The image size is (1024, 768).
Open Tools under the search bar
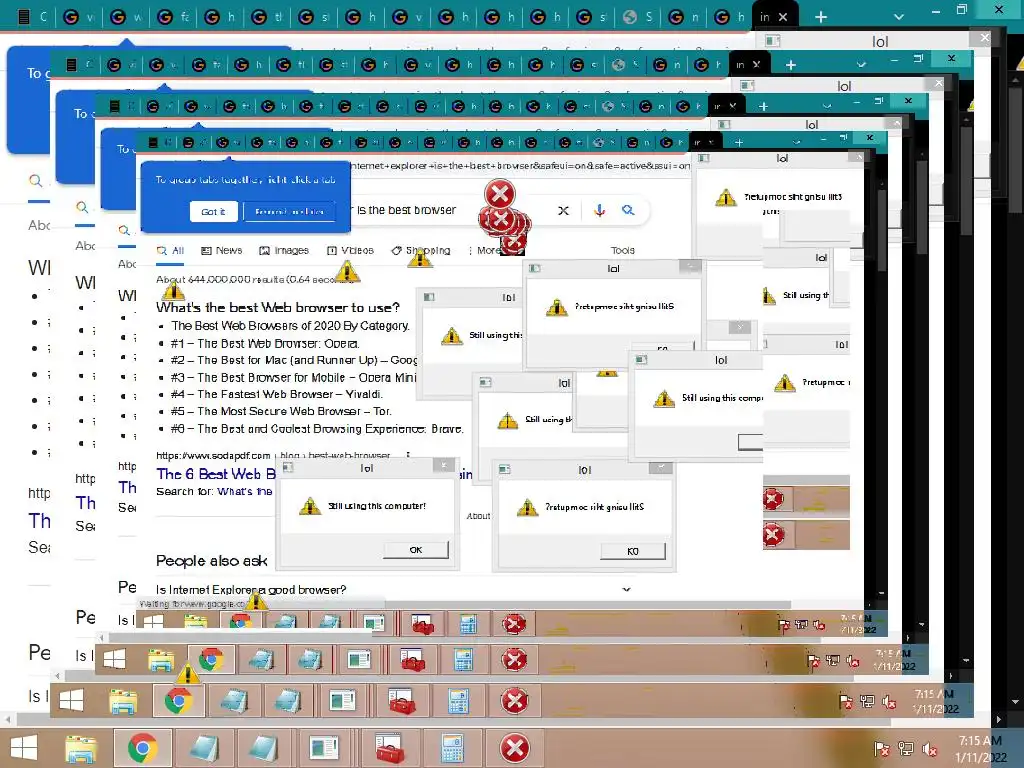622,251
